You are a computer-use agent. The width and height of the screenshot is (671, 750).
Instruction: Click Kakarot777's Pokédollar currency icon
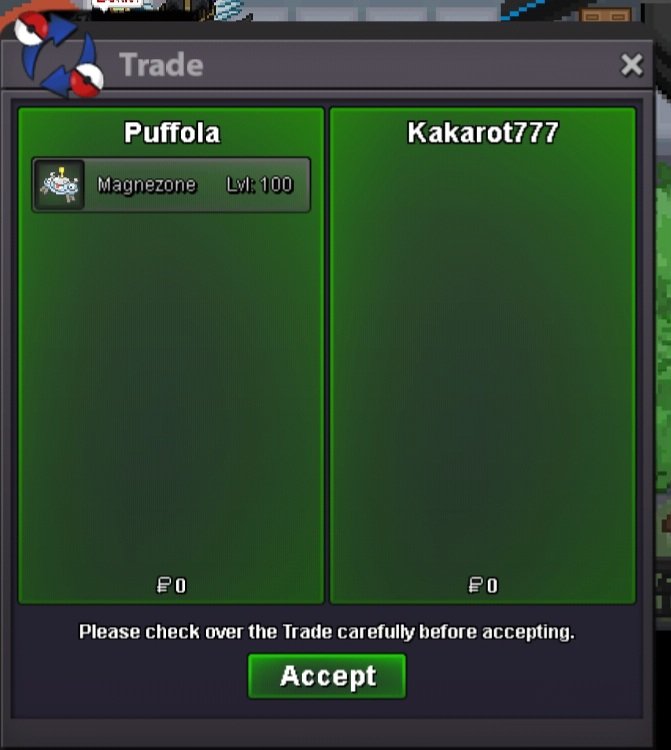pos(475,585)
